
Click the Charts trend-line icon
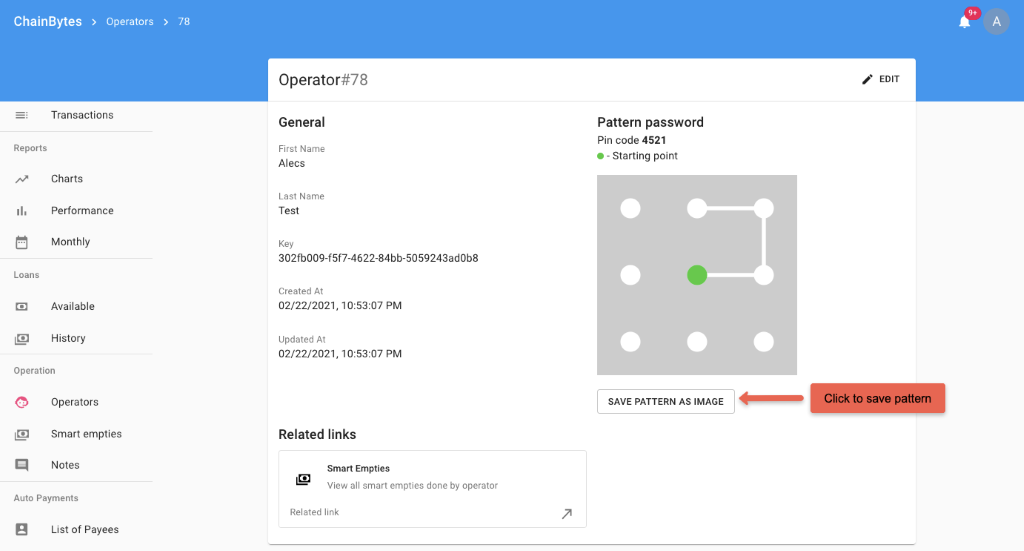22,179
